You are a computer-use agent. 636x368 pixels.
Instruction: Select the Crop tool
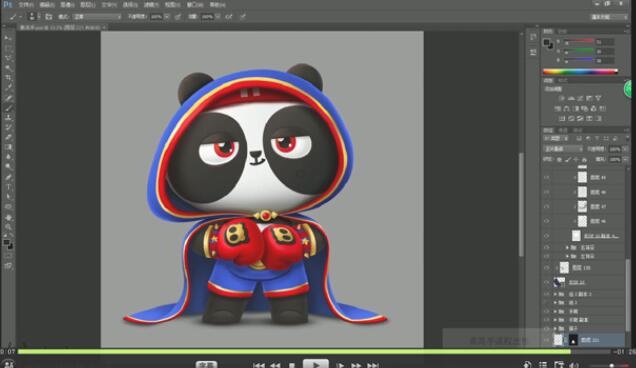click(8, 78)
